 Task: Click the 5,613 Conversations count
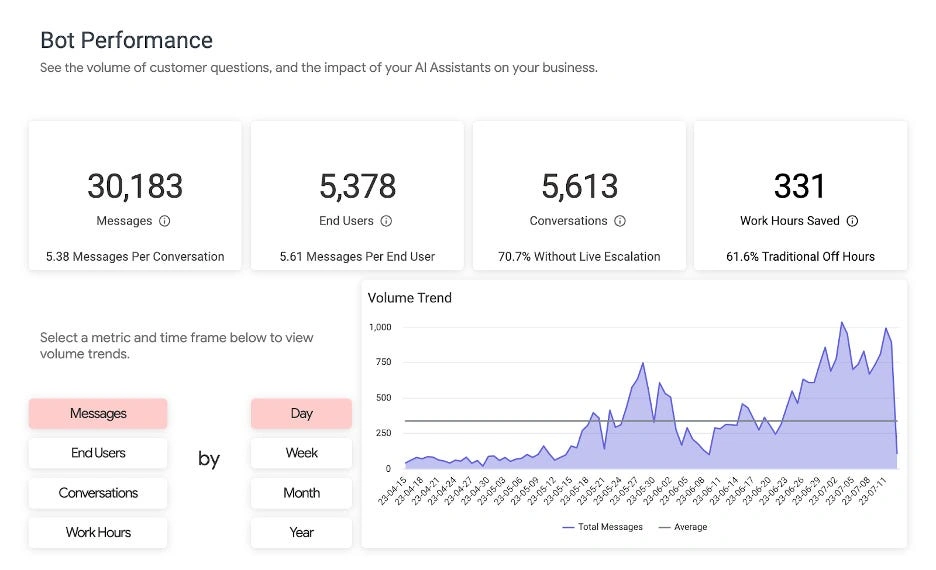pos(579,186)
